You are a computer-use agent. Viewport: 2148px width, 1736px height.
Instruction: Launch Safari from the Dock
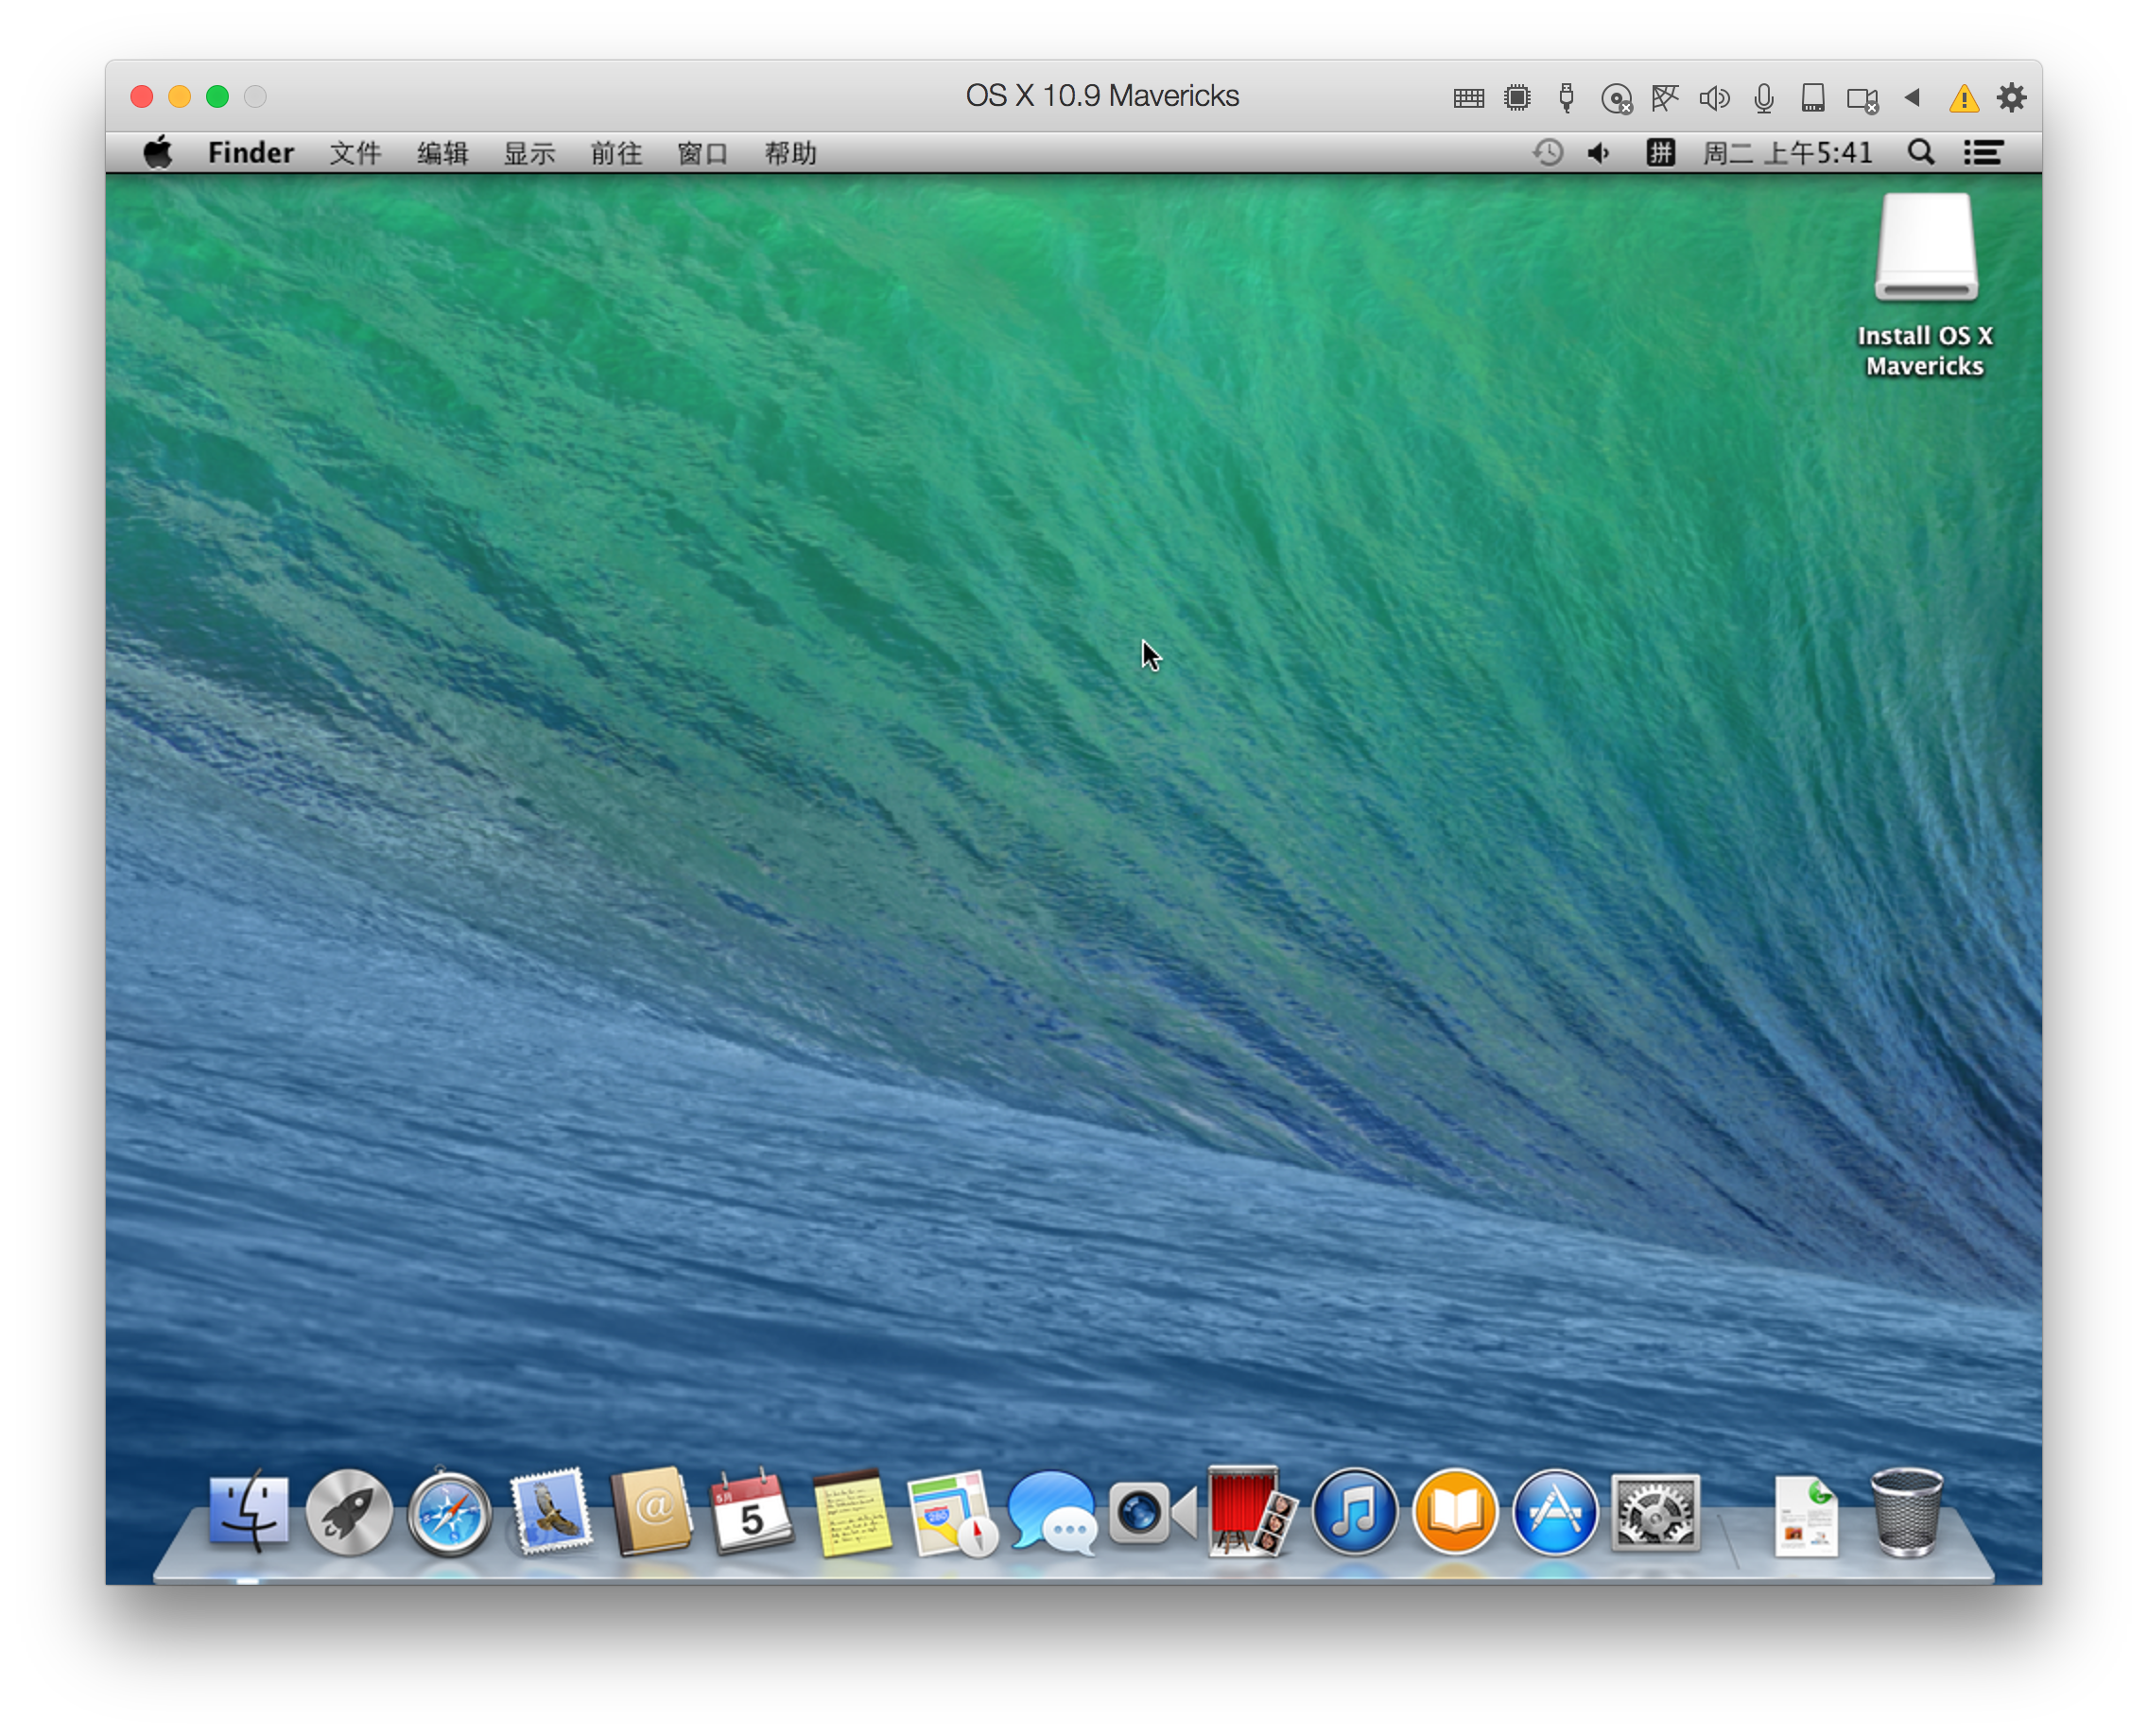coord(449,1514)
